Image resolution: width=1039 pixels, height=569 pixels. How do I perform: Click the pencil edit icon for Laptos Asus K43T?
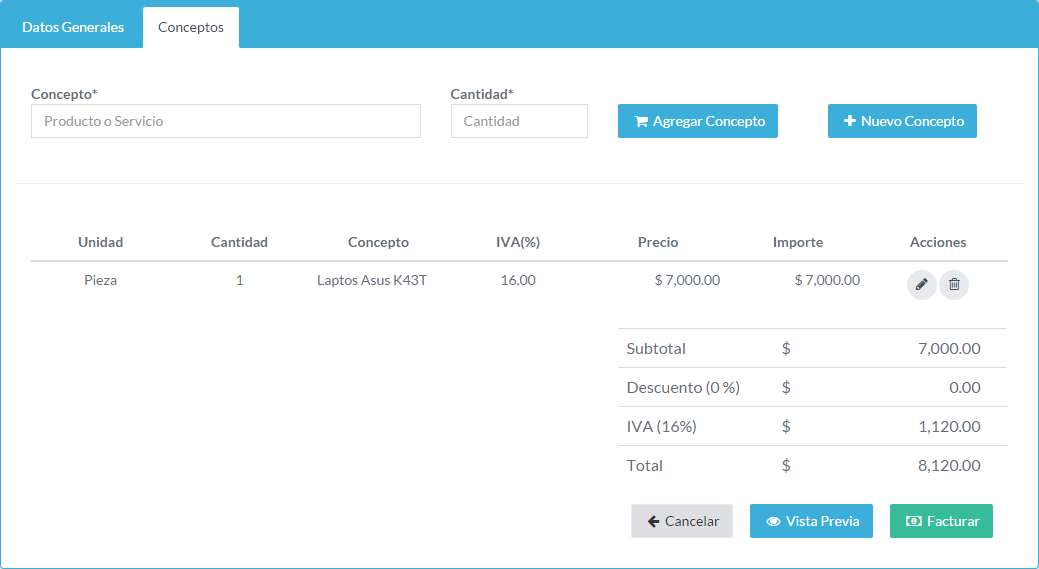[x=921, y=285]
